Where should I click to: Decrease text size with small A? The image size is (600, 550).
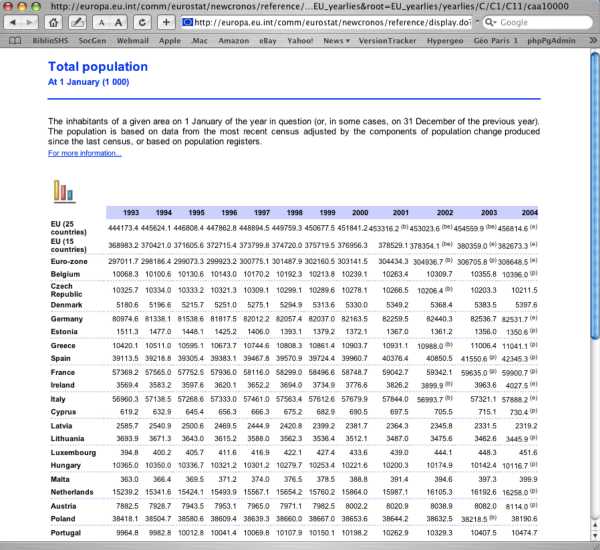click(x=101, y=23)
